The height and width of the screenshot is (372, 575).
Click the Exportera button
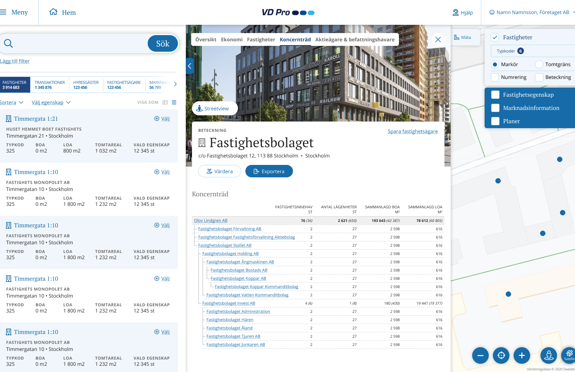tap(269, 171)
